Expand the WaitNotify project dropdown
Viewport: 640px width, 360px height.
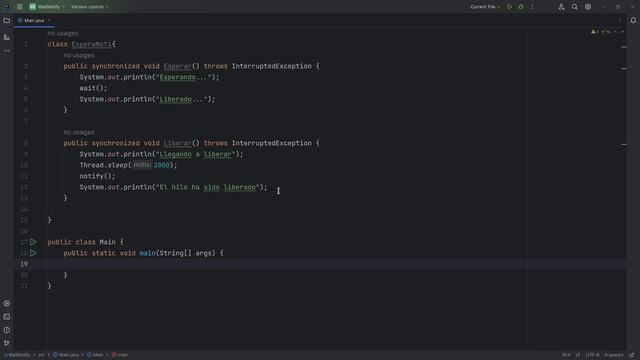(47, 7)
